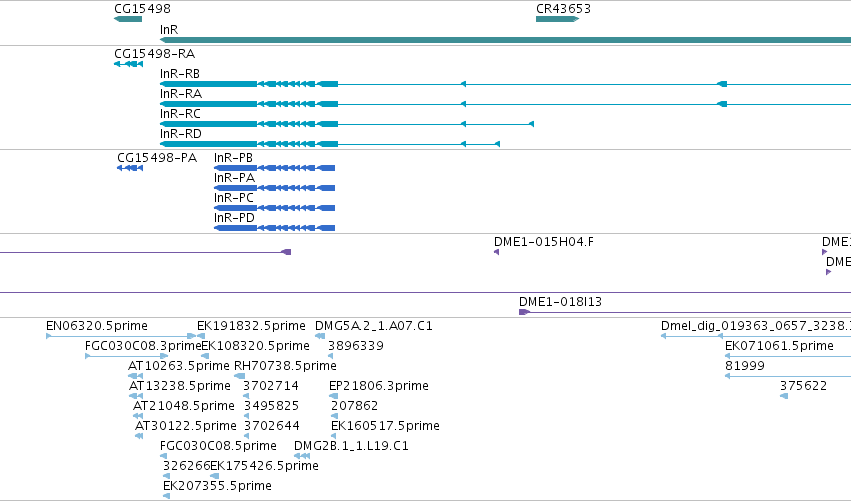Viewport: 851px width, 501px height.
Task: Click the EP21806.3prime EST label
Action: pos(379,386)
